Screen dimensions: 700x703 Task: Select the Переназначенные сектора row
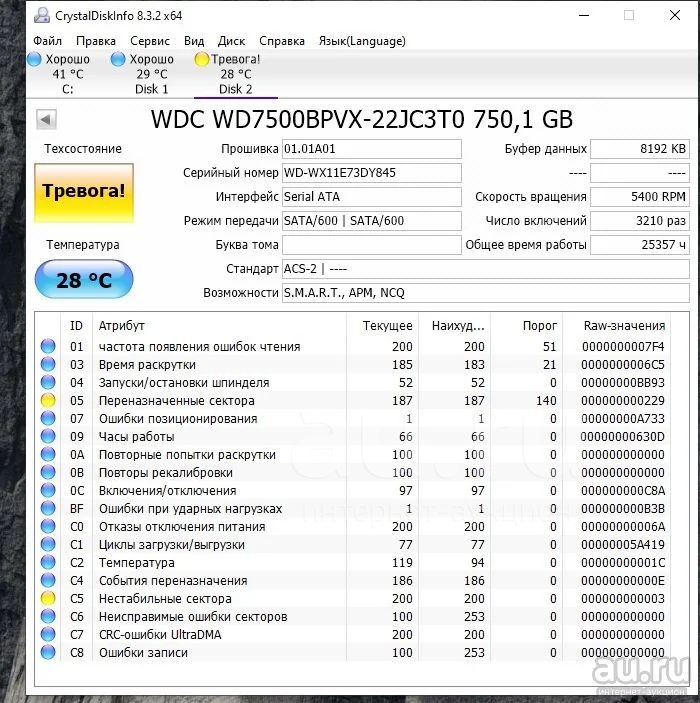point(176,401)
